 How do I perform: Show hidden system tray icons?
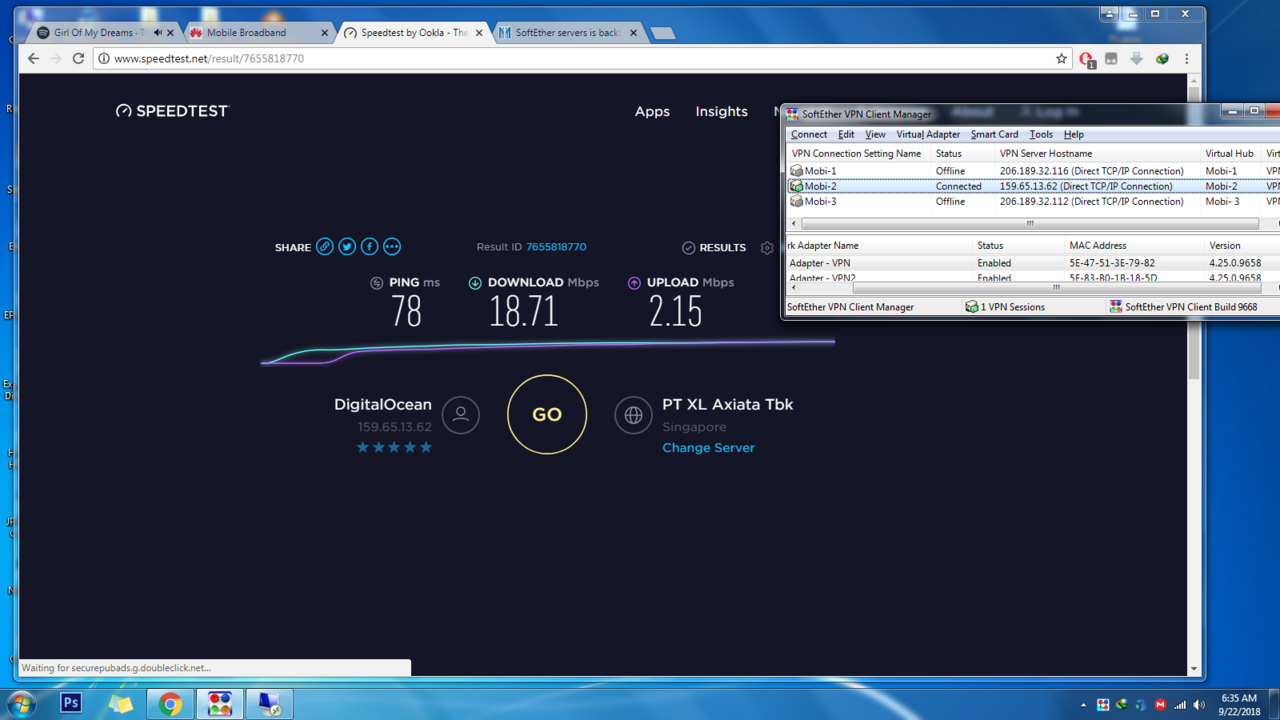[1083, 705]
